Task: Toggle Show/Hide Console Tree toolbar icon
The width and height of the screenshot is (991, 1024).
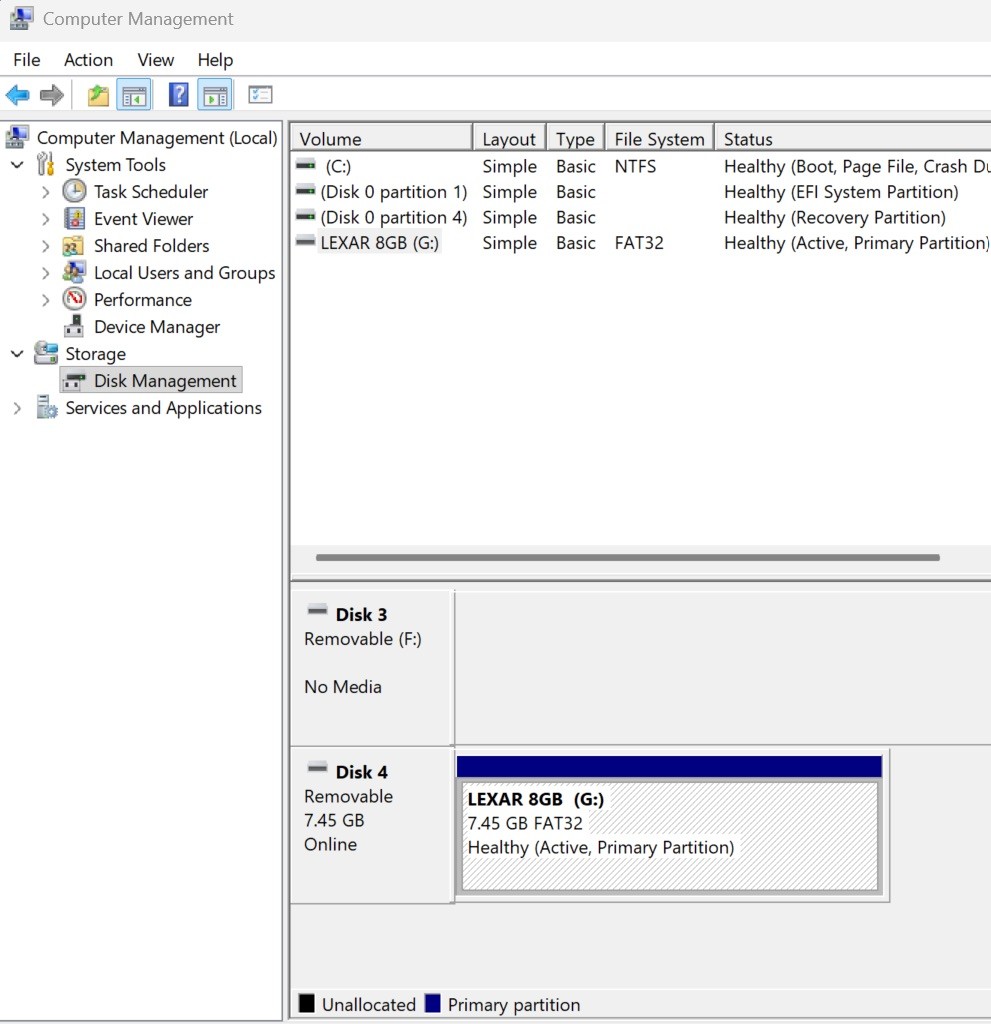Action: tap(134, 95)
